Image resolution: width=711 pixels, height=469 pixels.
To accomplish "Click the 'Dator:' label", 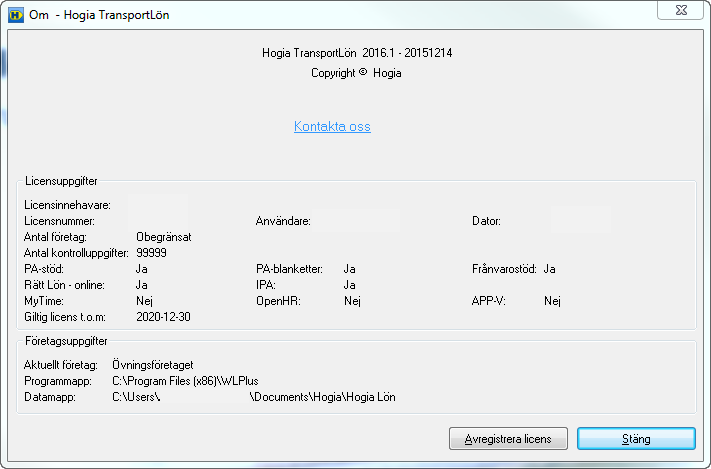I will (487, 221).
